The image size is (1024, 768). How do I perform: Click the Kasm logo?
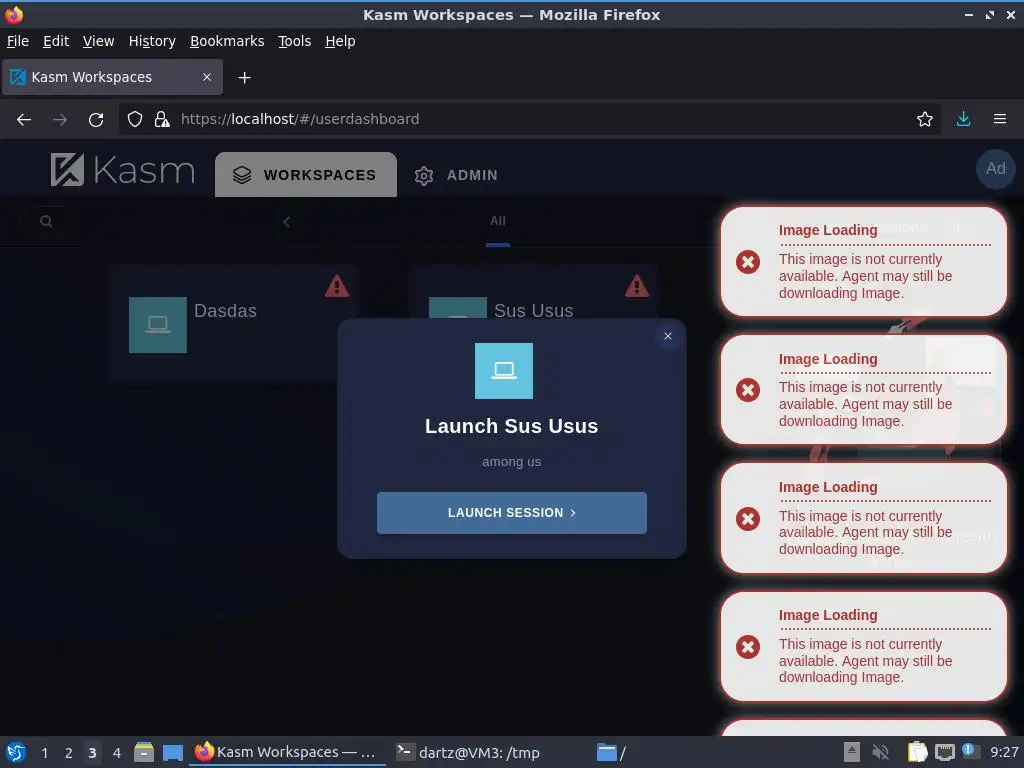click(123, 170)
